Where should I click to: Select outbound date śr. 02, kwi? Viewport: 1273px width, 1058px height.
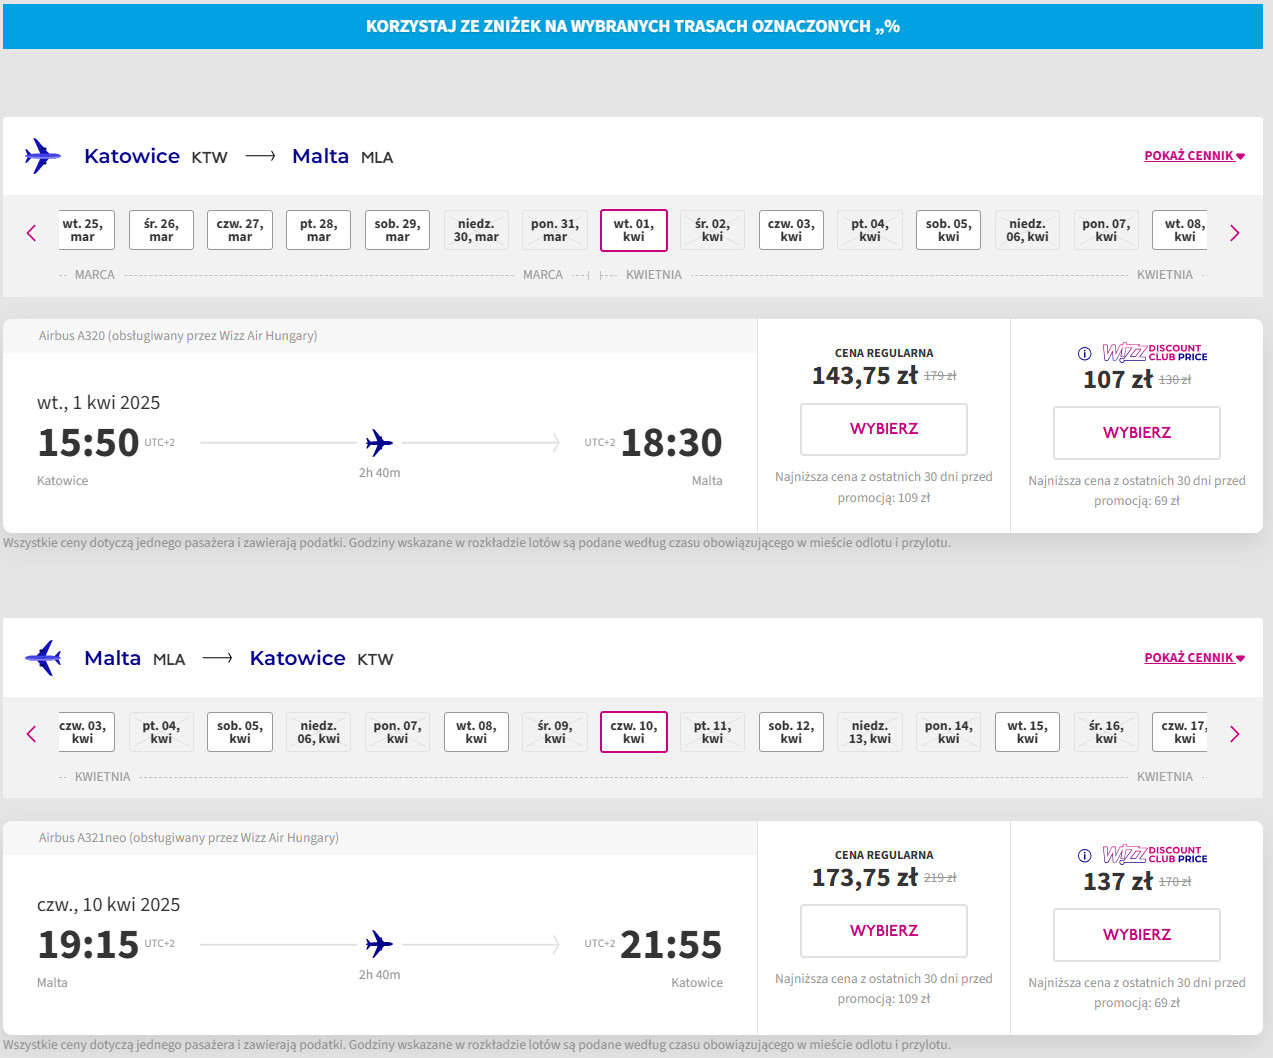[x=712, y=231]
